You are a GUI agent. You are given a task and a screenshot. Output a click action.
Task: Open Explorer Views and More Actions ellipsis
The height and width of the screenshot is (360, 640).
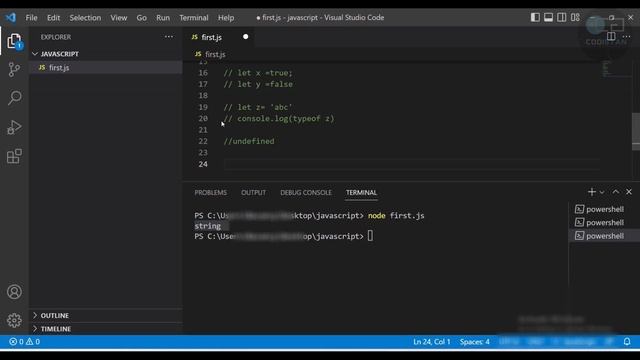click(x=169, y=37)
